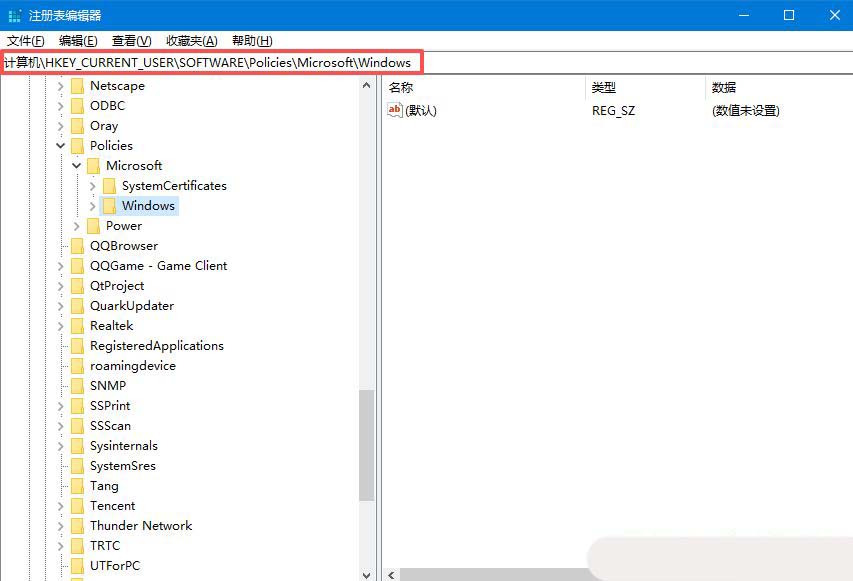Expand the Tencent key
The image size is (853, 581).
(x=60, y=506)
